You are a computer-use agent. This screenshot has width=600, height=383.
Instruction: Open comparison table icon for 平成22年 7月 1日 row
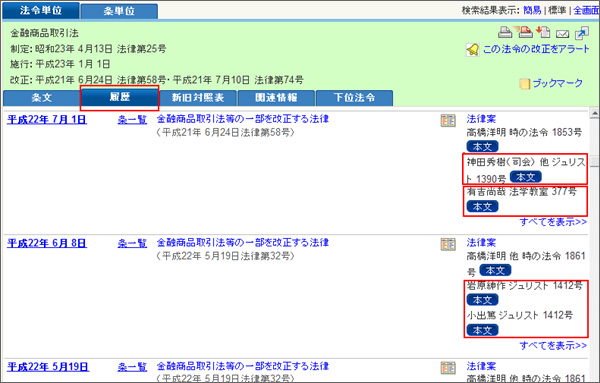coord(448,121)
